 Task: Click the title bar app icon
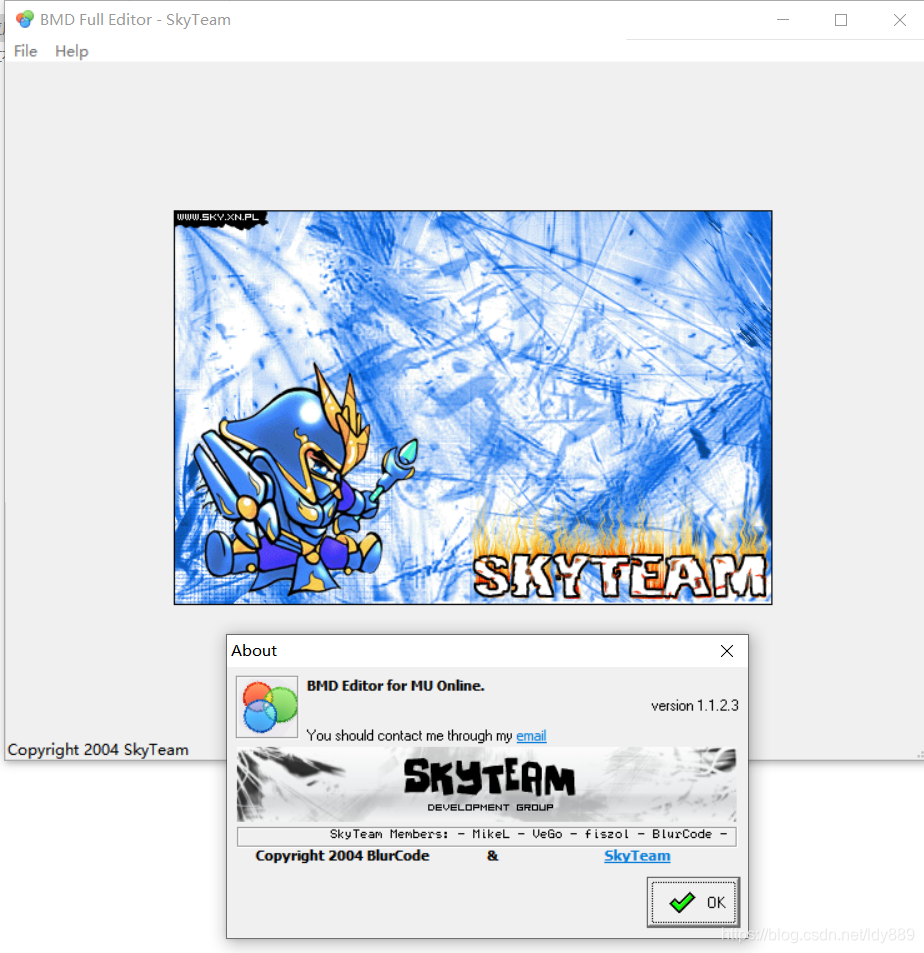pyautogui.click(x=25, y=19)
